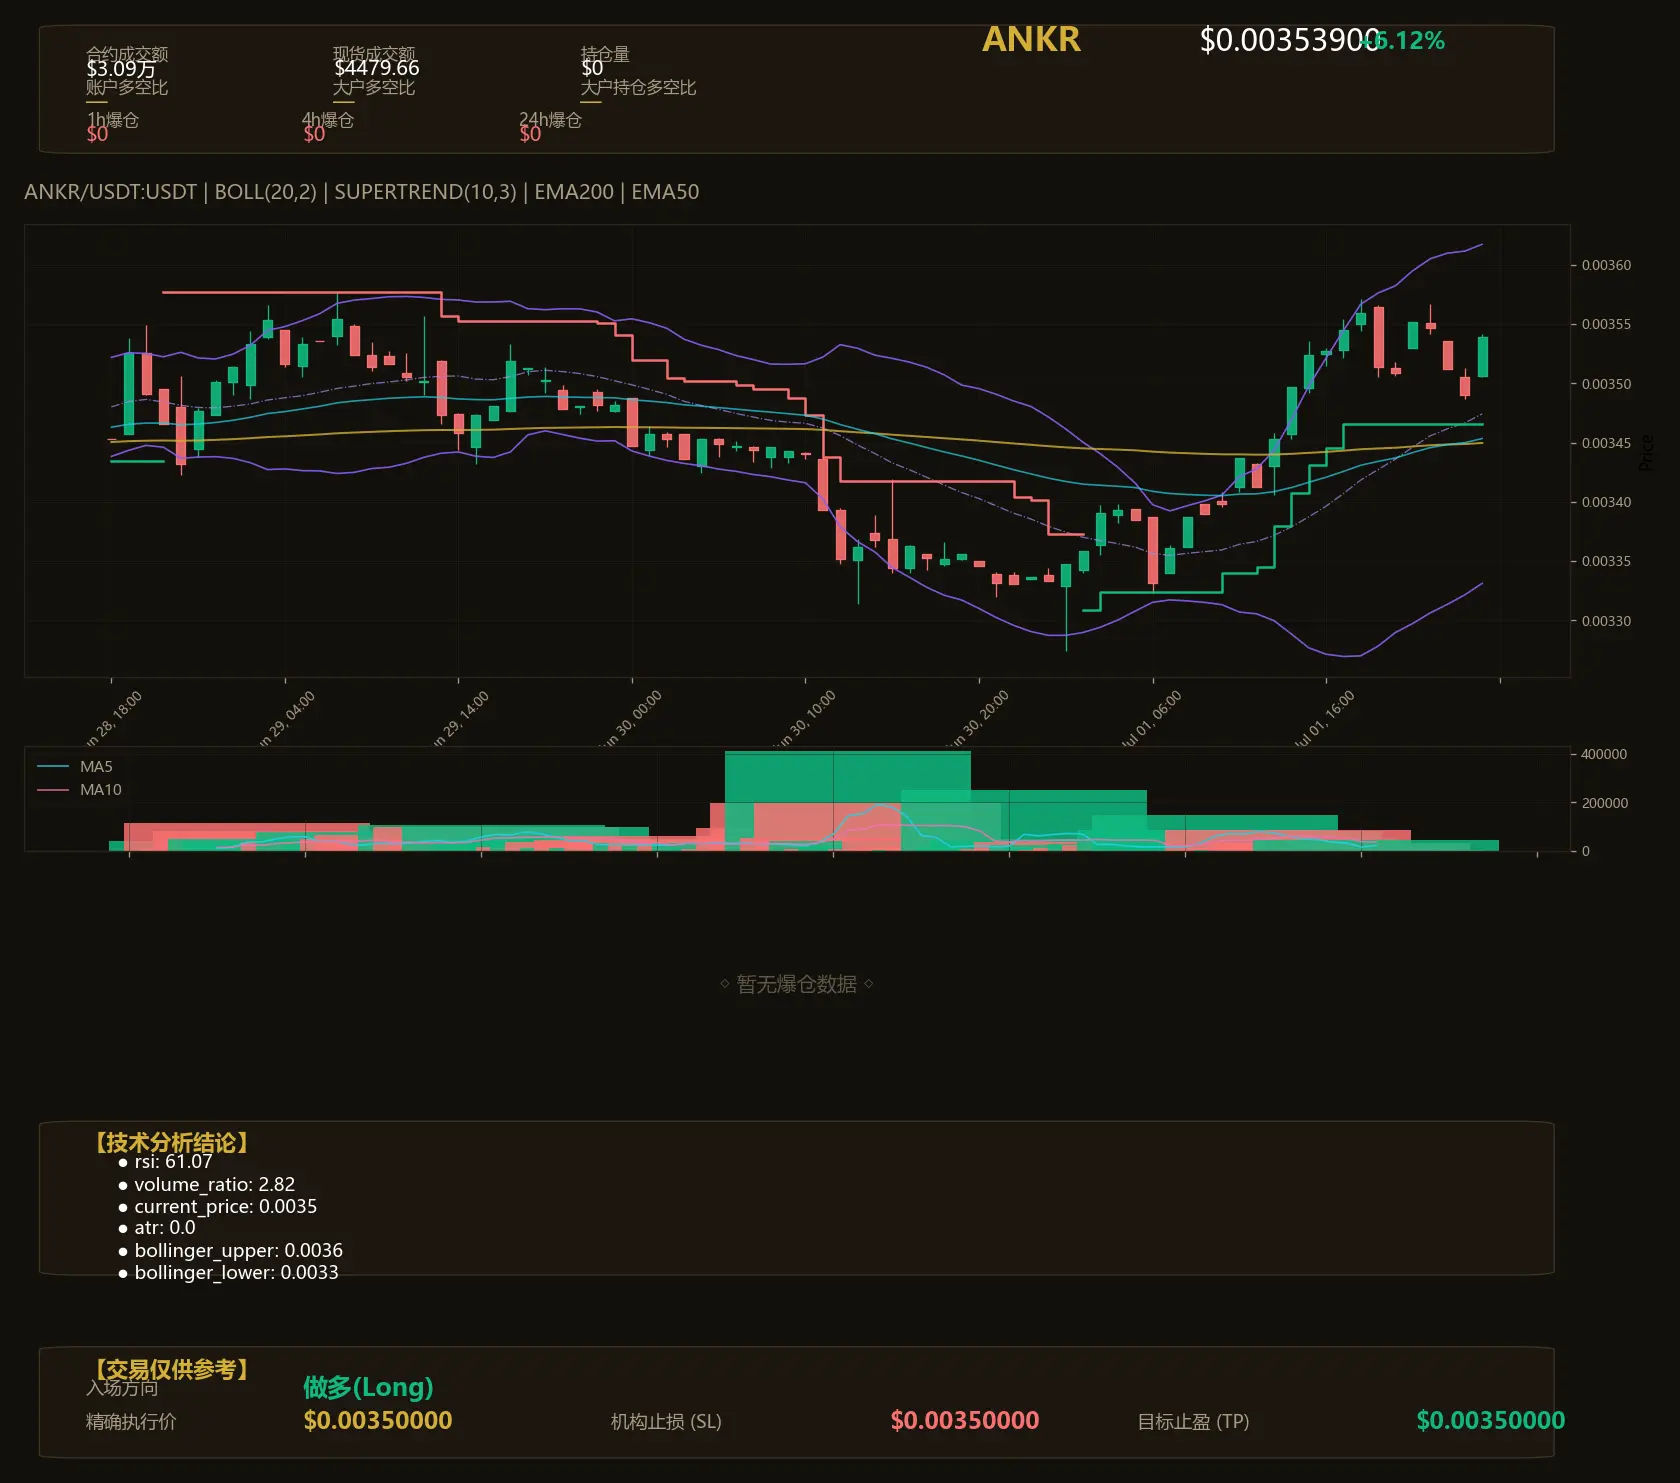Click the 账户多空比 label
The image size is (1680, 1483).
point(127,87)
